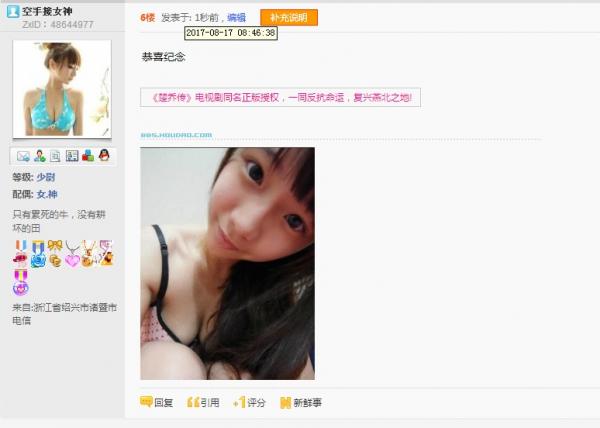This screenshot has width=600, height=428.
Task: Open the user's posts document icon
Action: (55, 156)
